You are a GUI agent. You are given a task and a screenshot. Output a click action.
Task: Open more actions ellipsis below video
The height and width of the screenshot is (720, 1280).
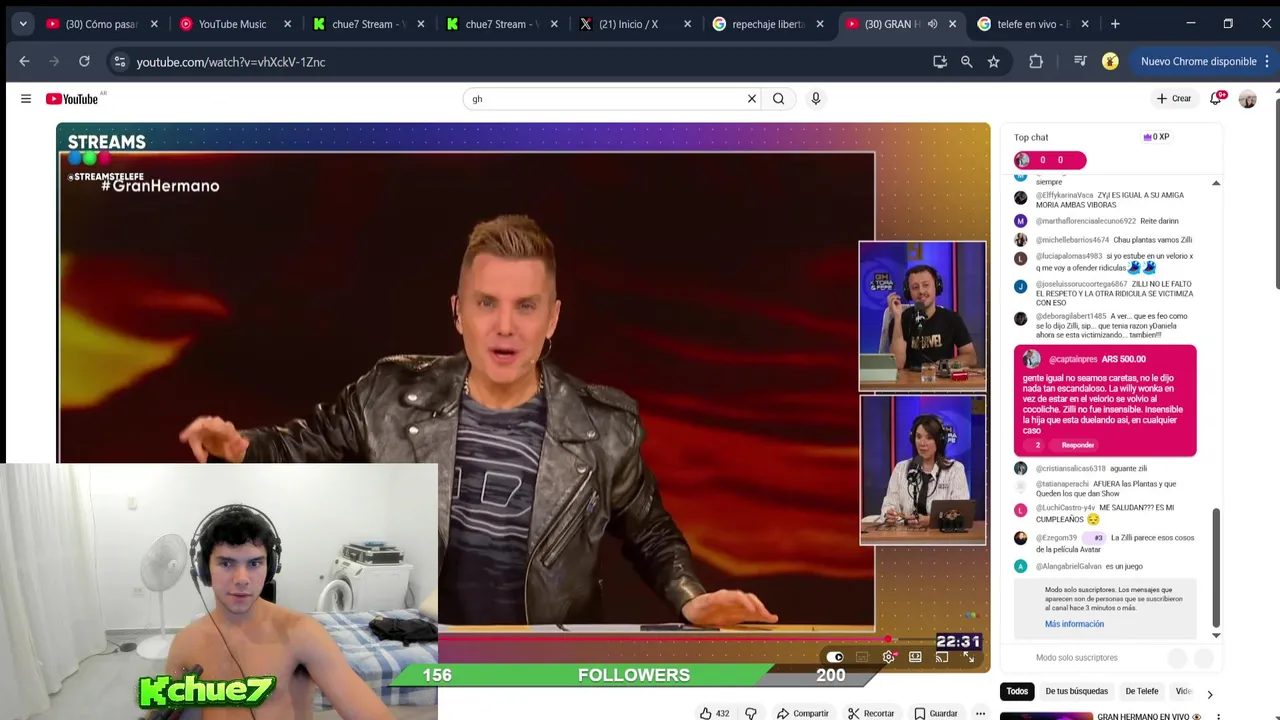pos(980,713)
